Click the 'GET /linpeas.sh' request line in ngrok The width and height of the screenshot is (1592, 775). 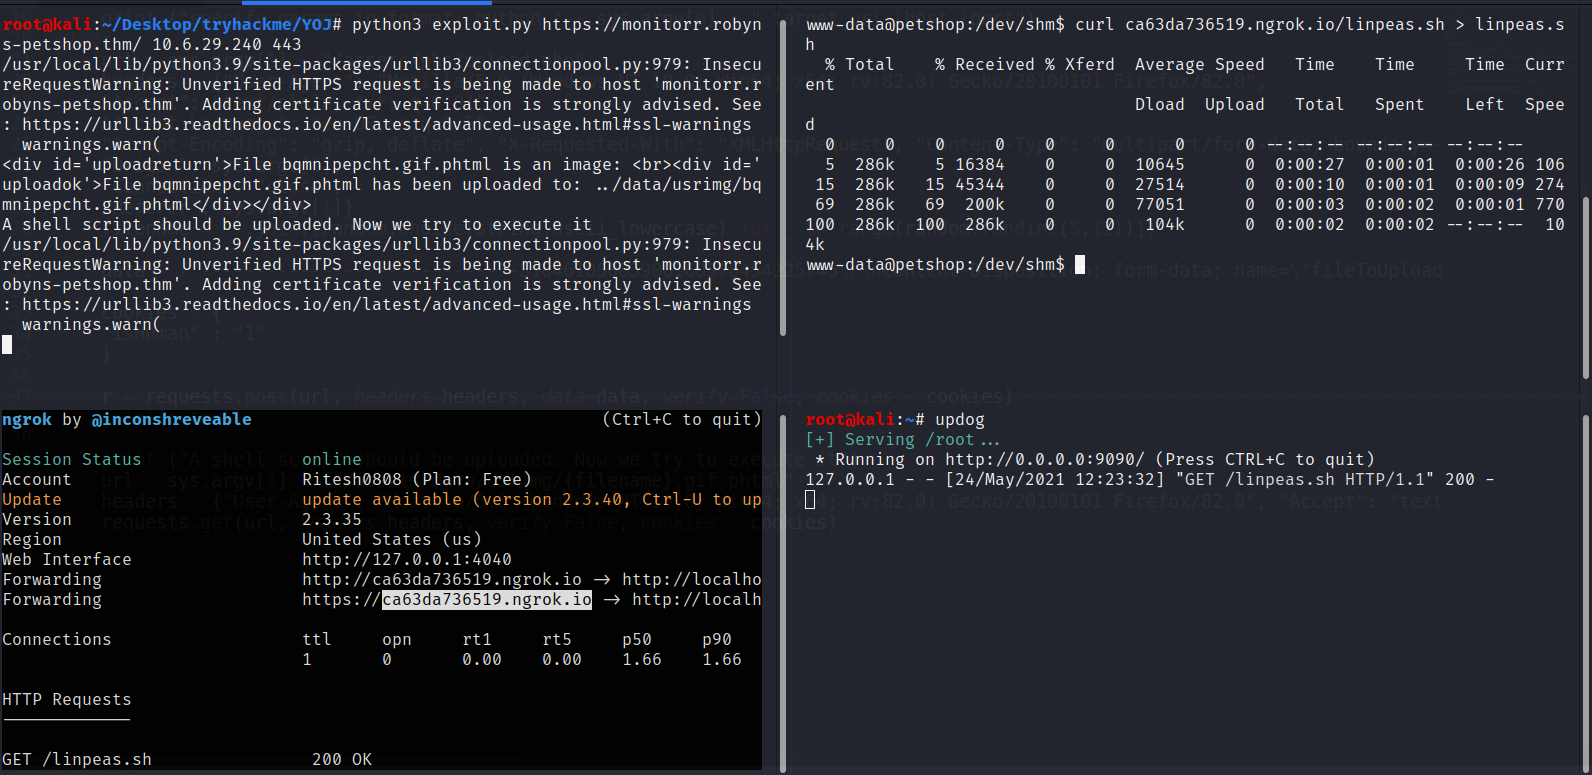[x=77, y=759]
